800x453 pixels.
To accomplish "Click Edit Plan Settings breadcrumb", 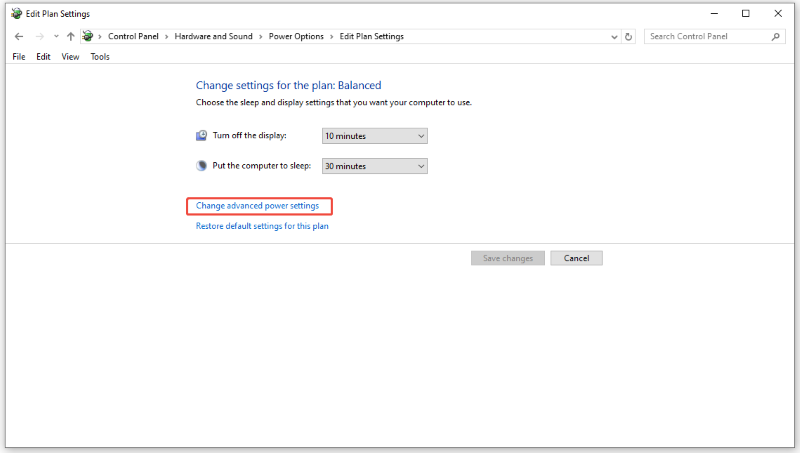I will coord(371,36).
